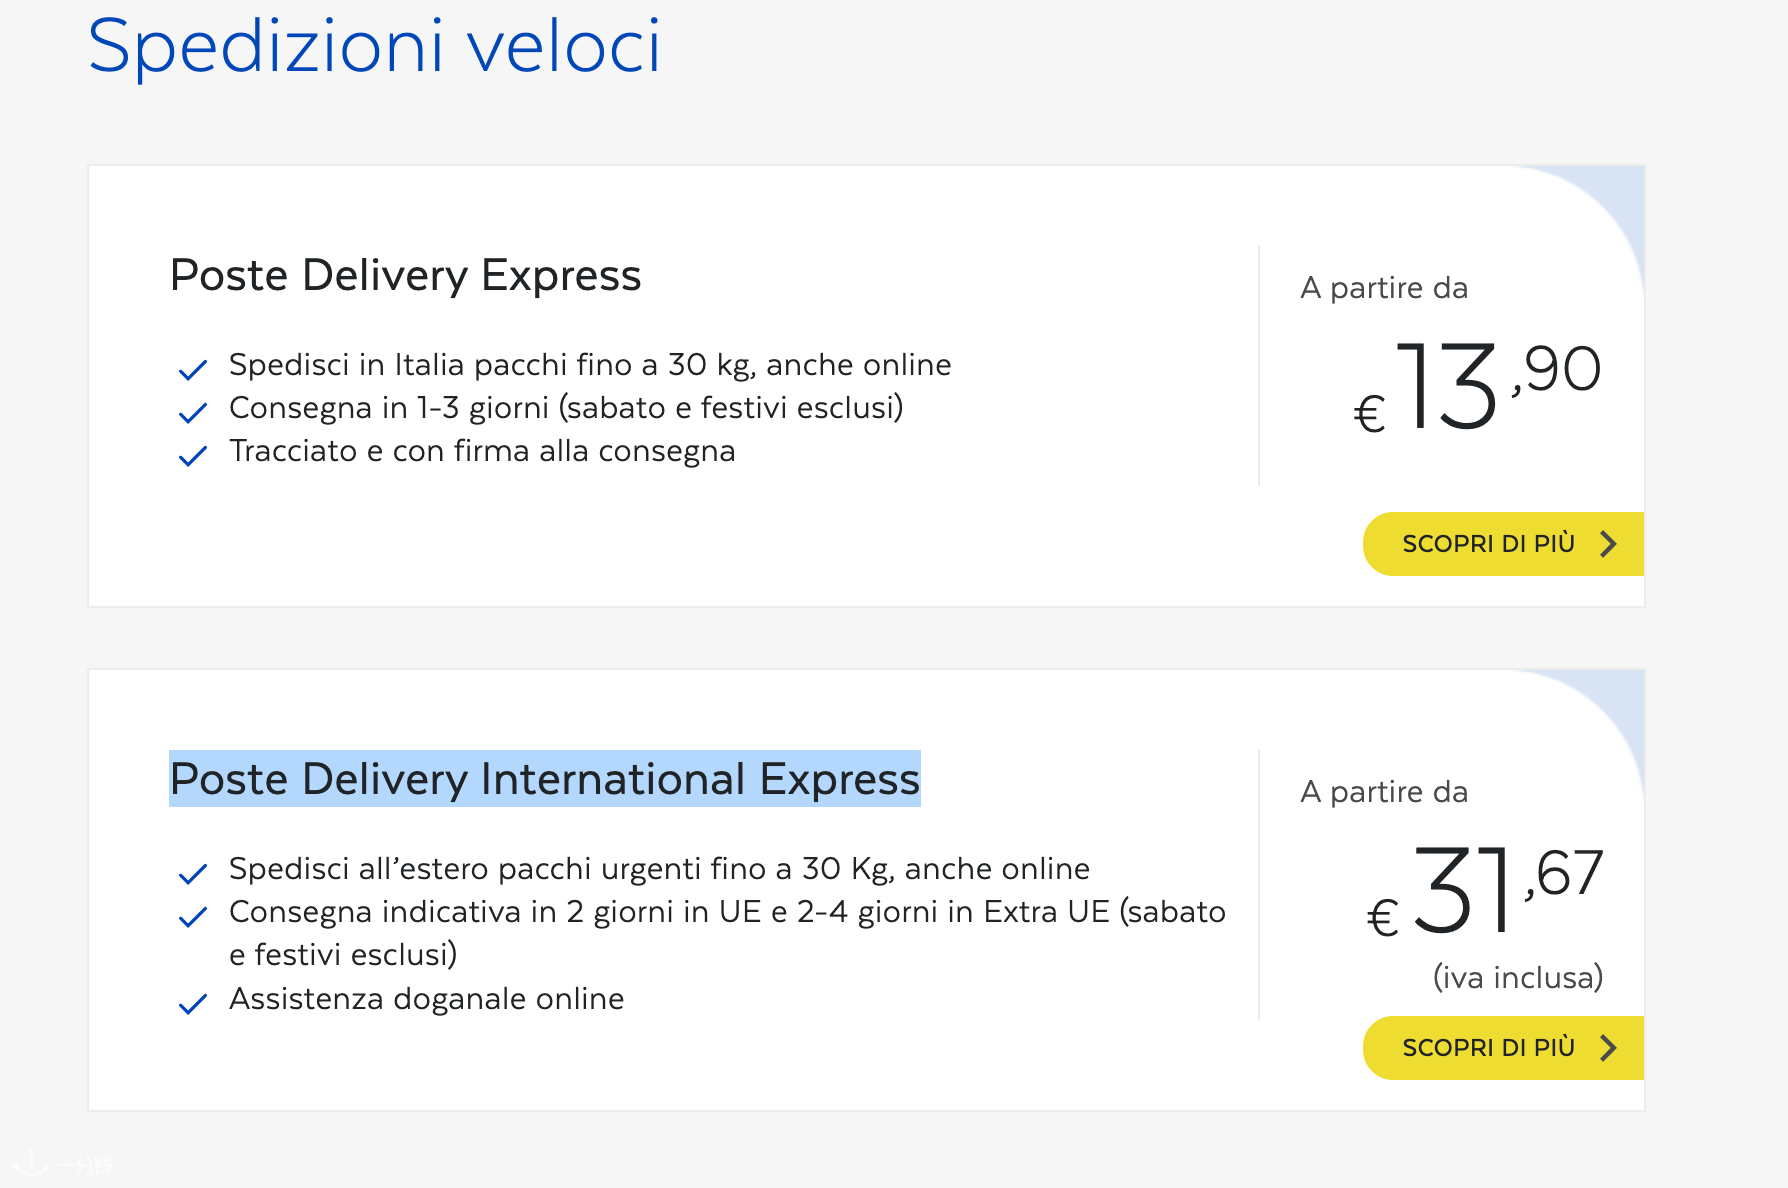Click checkmark beside 'Consegna indicativa in 2 giorni'
The image size is (1788, 1188).
click(x=192, y=916)
